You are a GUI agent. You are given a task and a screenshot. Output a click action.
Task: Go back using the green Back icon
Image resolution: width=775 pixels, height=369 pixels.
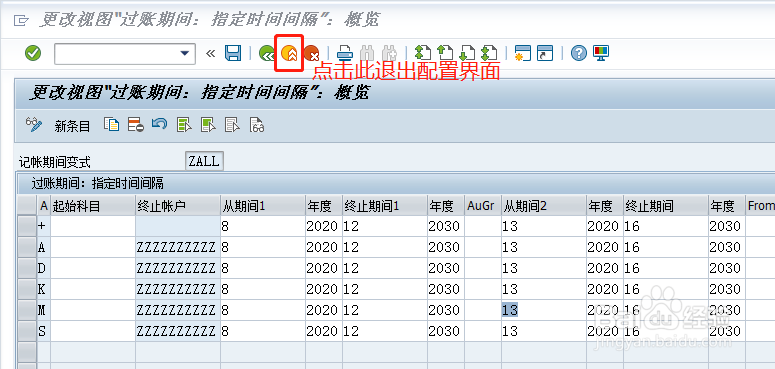coord(267,53)
